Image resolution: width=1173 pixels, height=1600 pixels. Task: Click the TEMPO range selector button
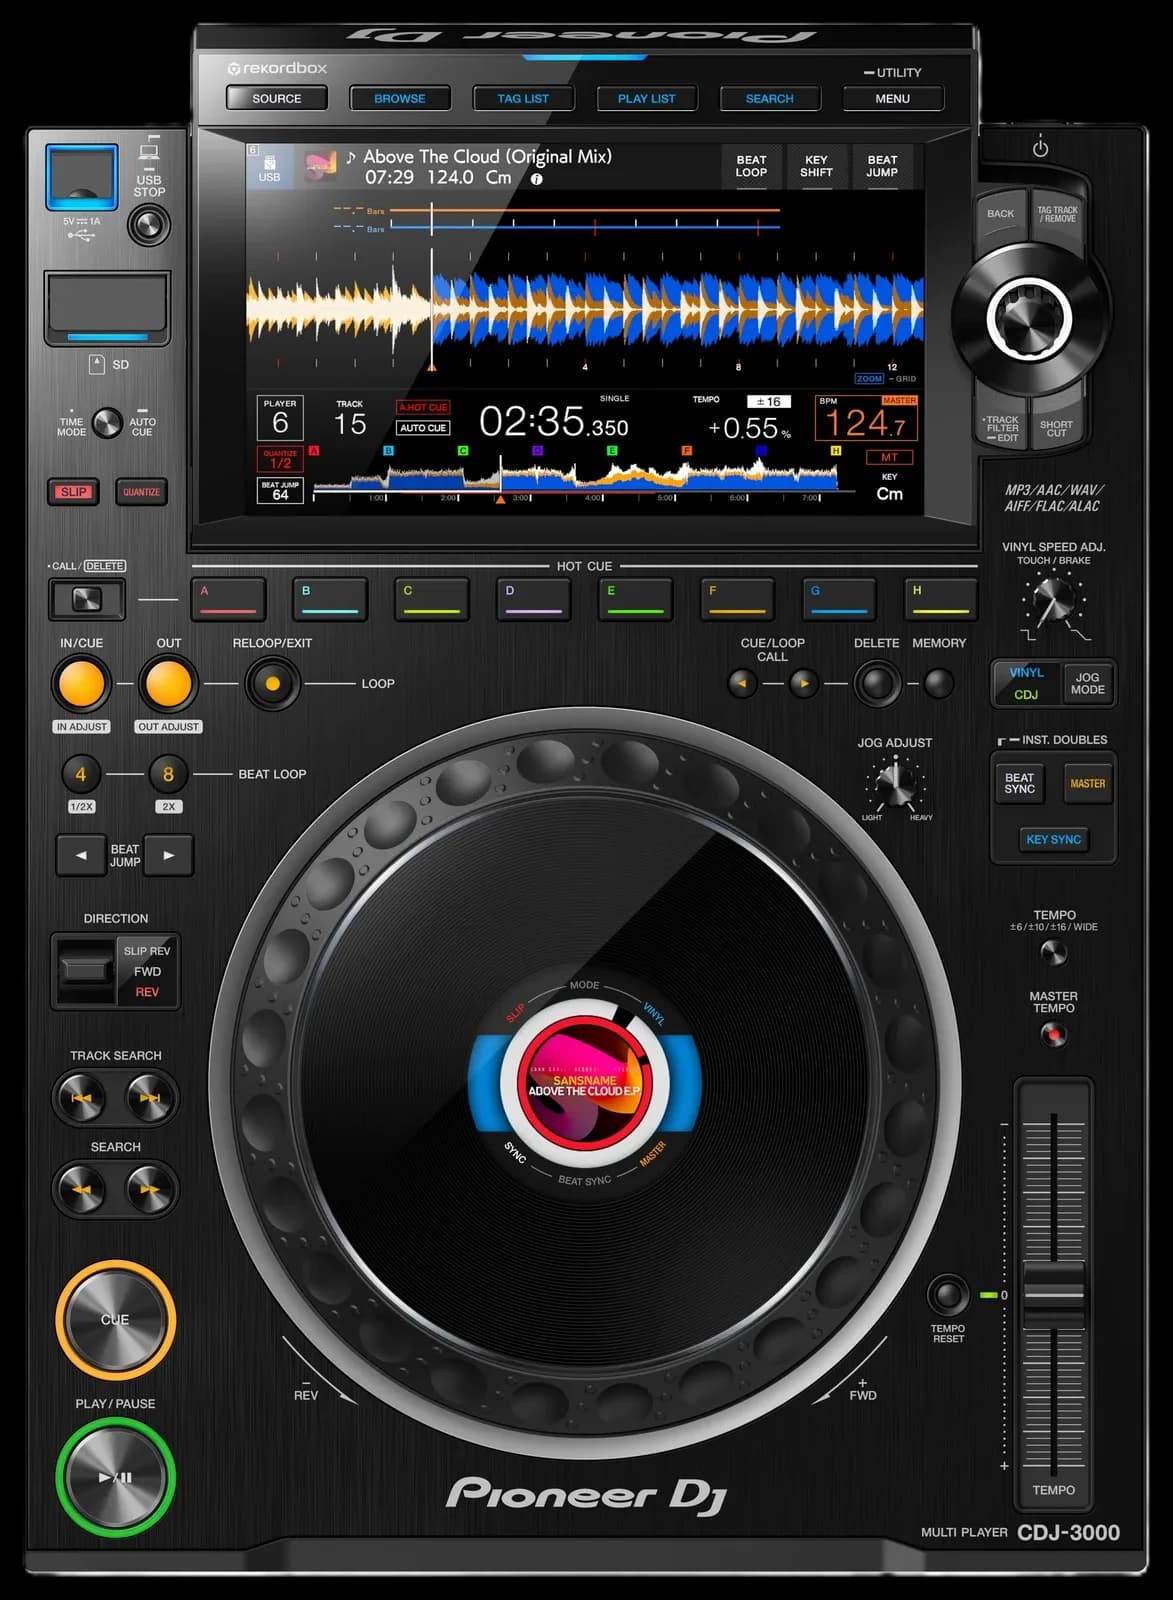coord(1053,953)
